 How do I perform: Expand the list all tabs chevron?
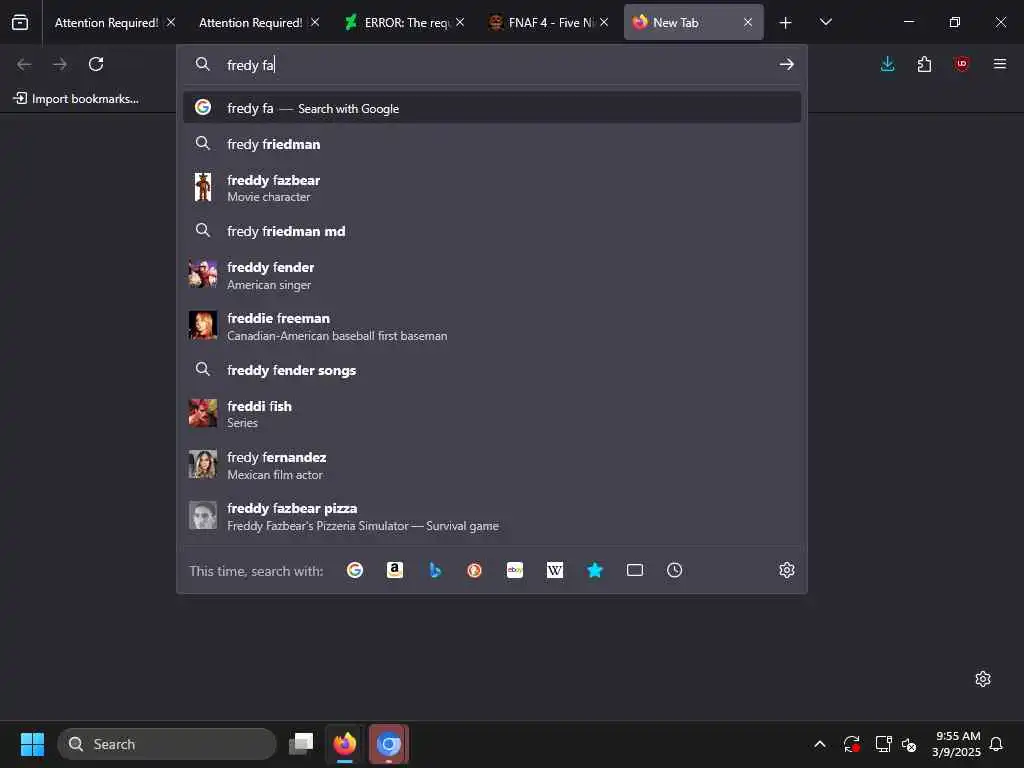(825, 22)
